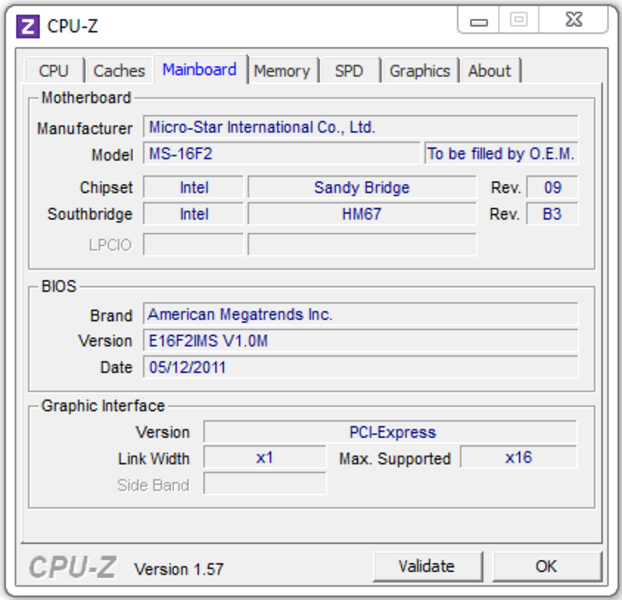Click the Link Width label
The height and width of the screenshot is (600, 622).
coord(154,459)
